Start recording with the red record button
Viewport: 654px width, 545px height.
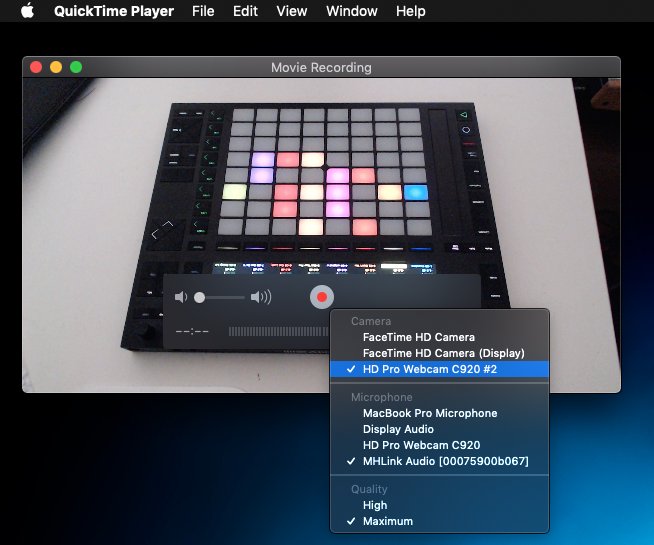322,297
